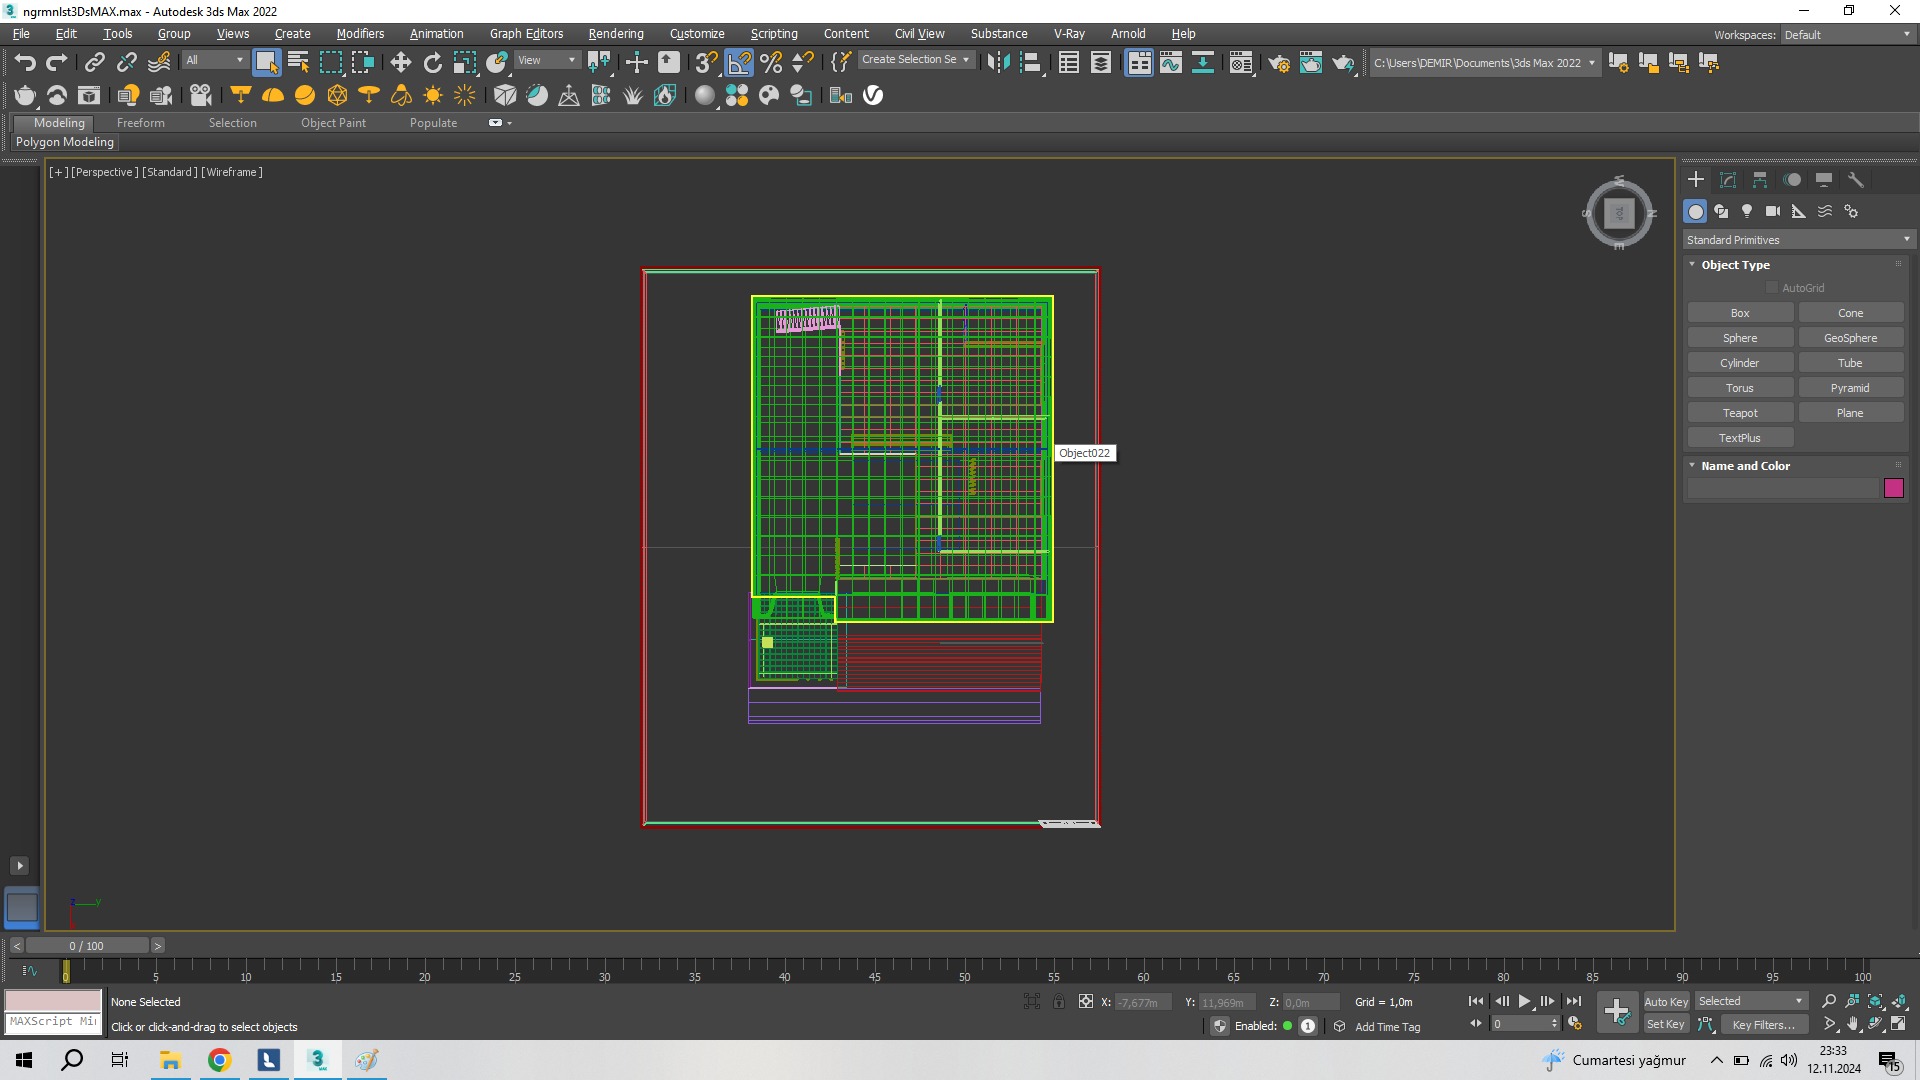
Task: Open the Modifiers menu
Action: 360,34
